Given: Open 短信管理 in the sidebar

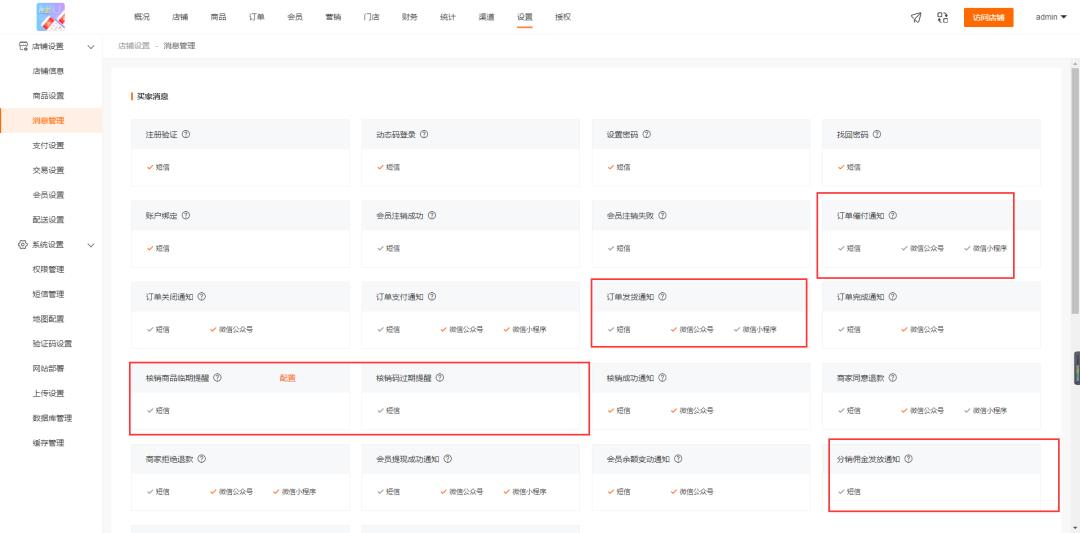Looking at the screenshot, I should (x=48, y=294).
